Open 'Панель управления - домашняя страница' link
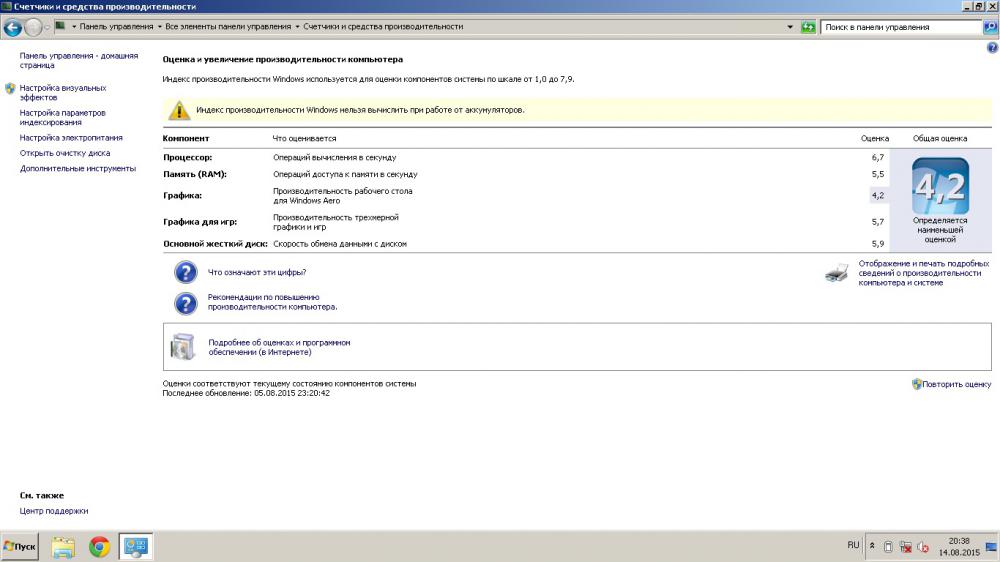Image resolution: width=1000 pixels, height=562 pixels. (x=78, y=61)
